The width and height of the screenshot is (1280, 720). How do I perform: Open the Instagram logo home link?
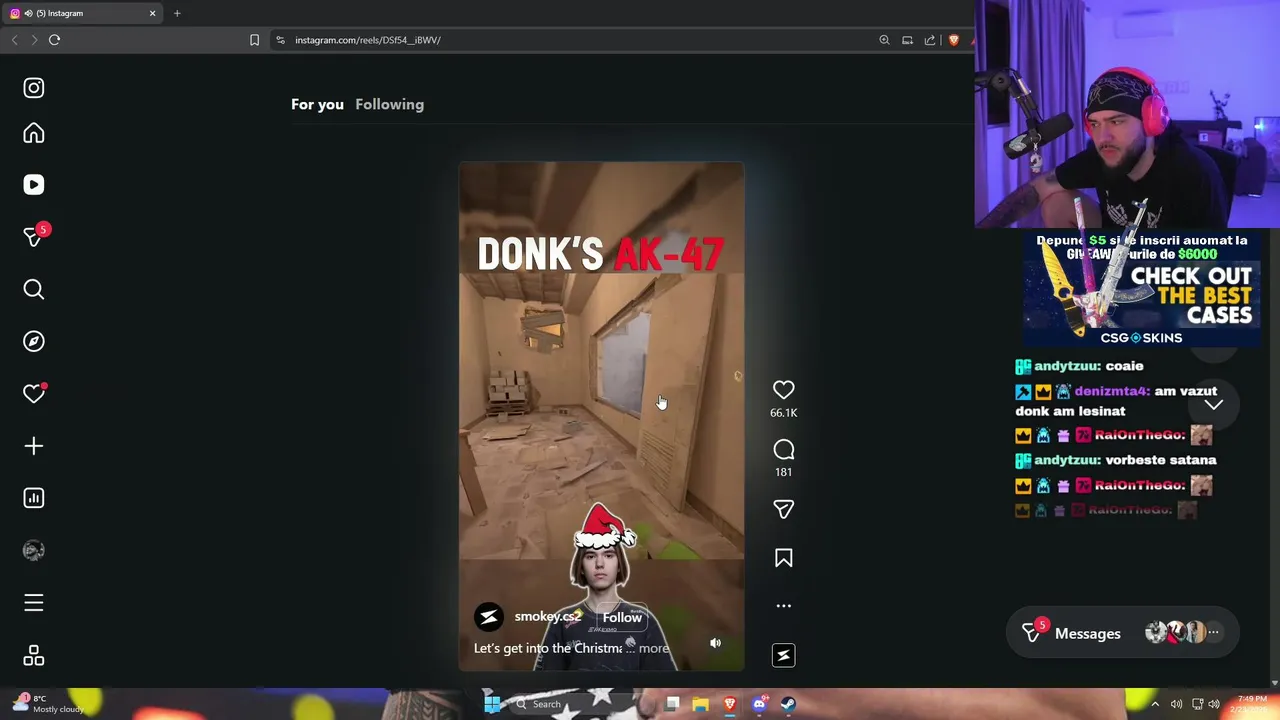click(34, 88)
